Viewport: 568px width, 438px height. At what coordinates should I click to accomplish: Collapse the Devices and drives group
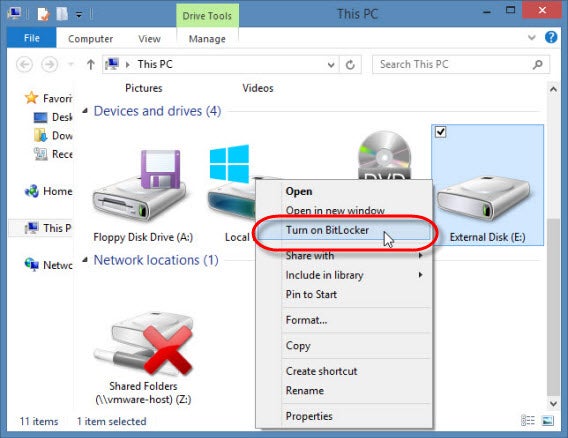85,111
